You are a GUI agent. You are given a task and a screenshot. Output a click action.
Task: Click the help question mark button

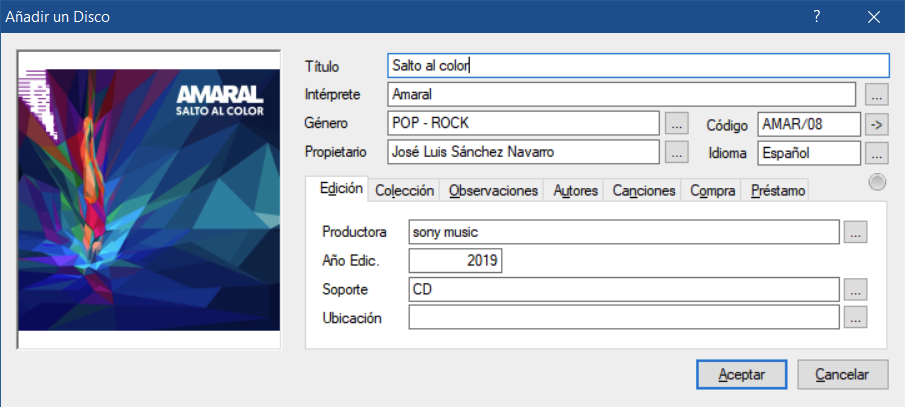(816, 17)
